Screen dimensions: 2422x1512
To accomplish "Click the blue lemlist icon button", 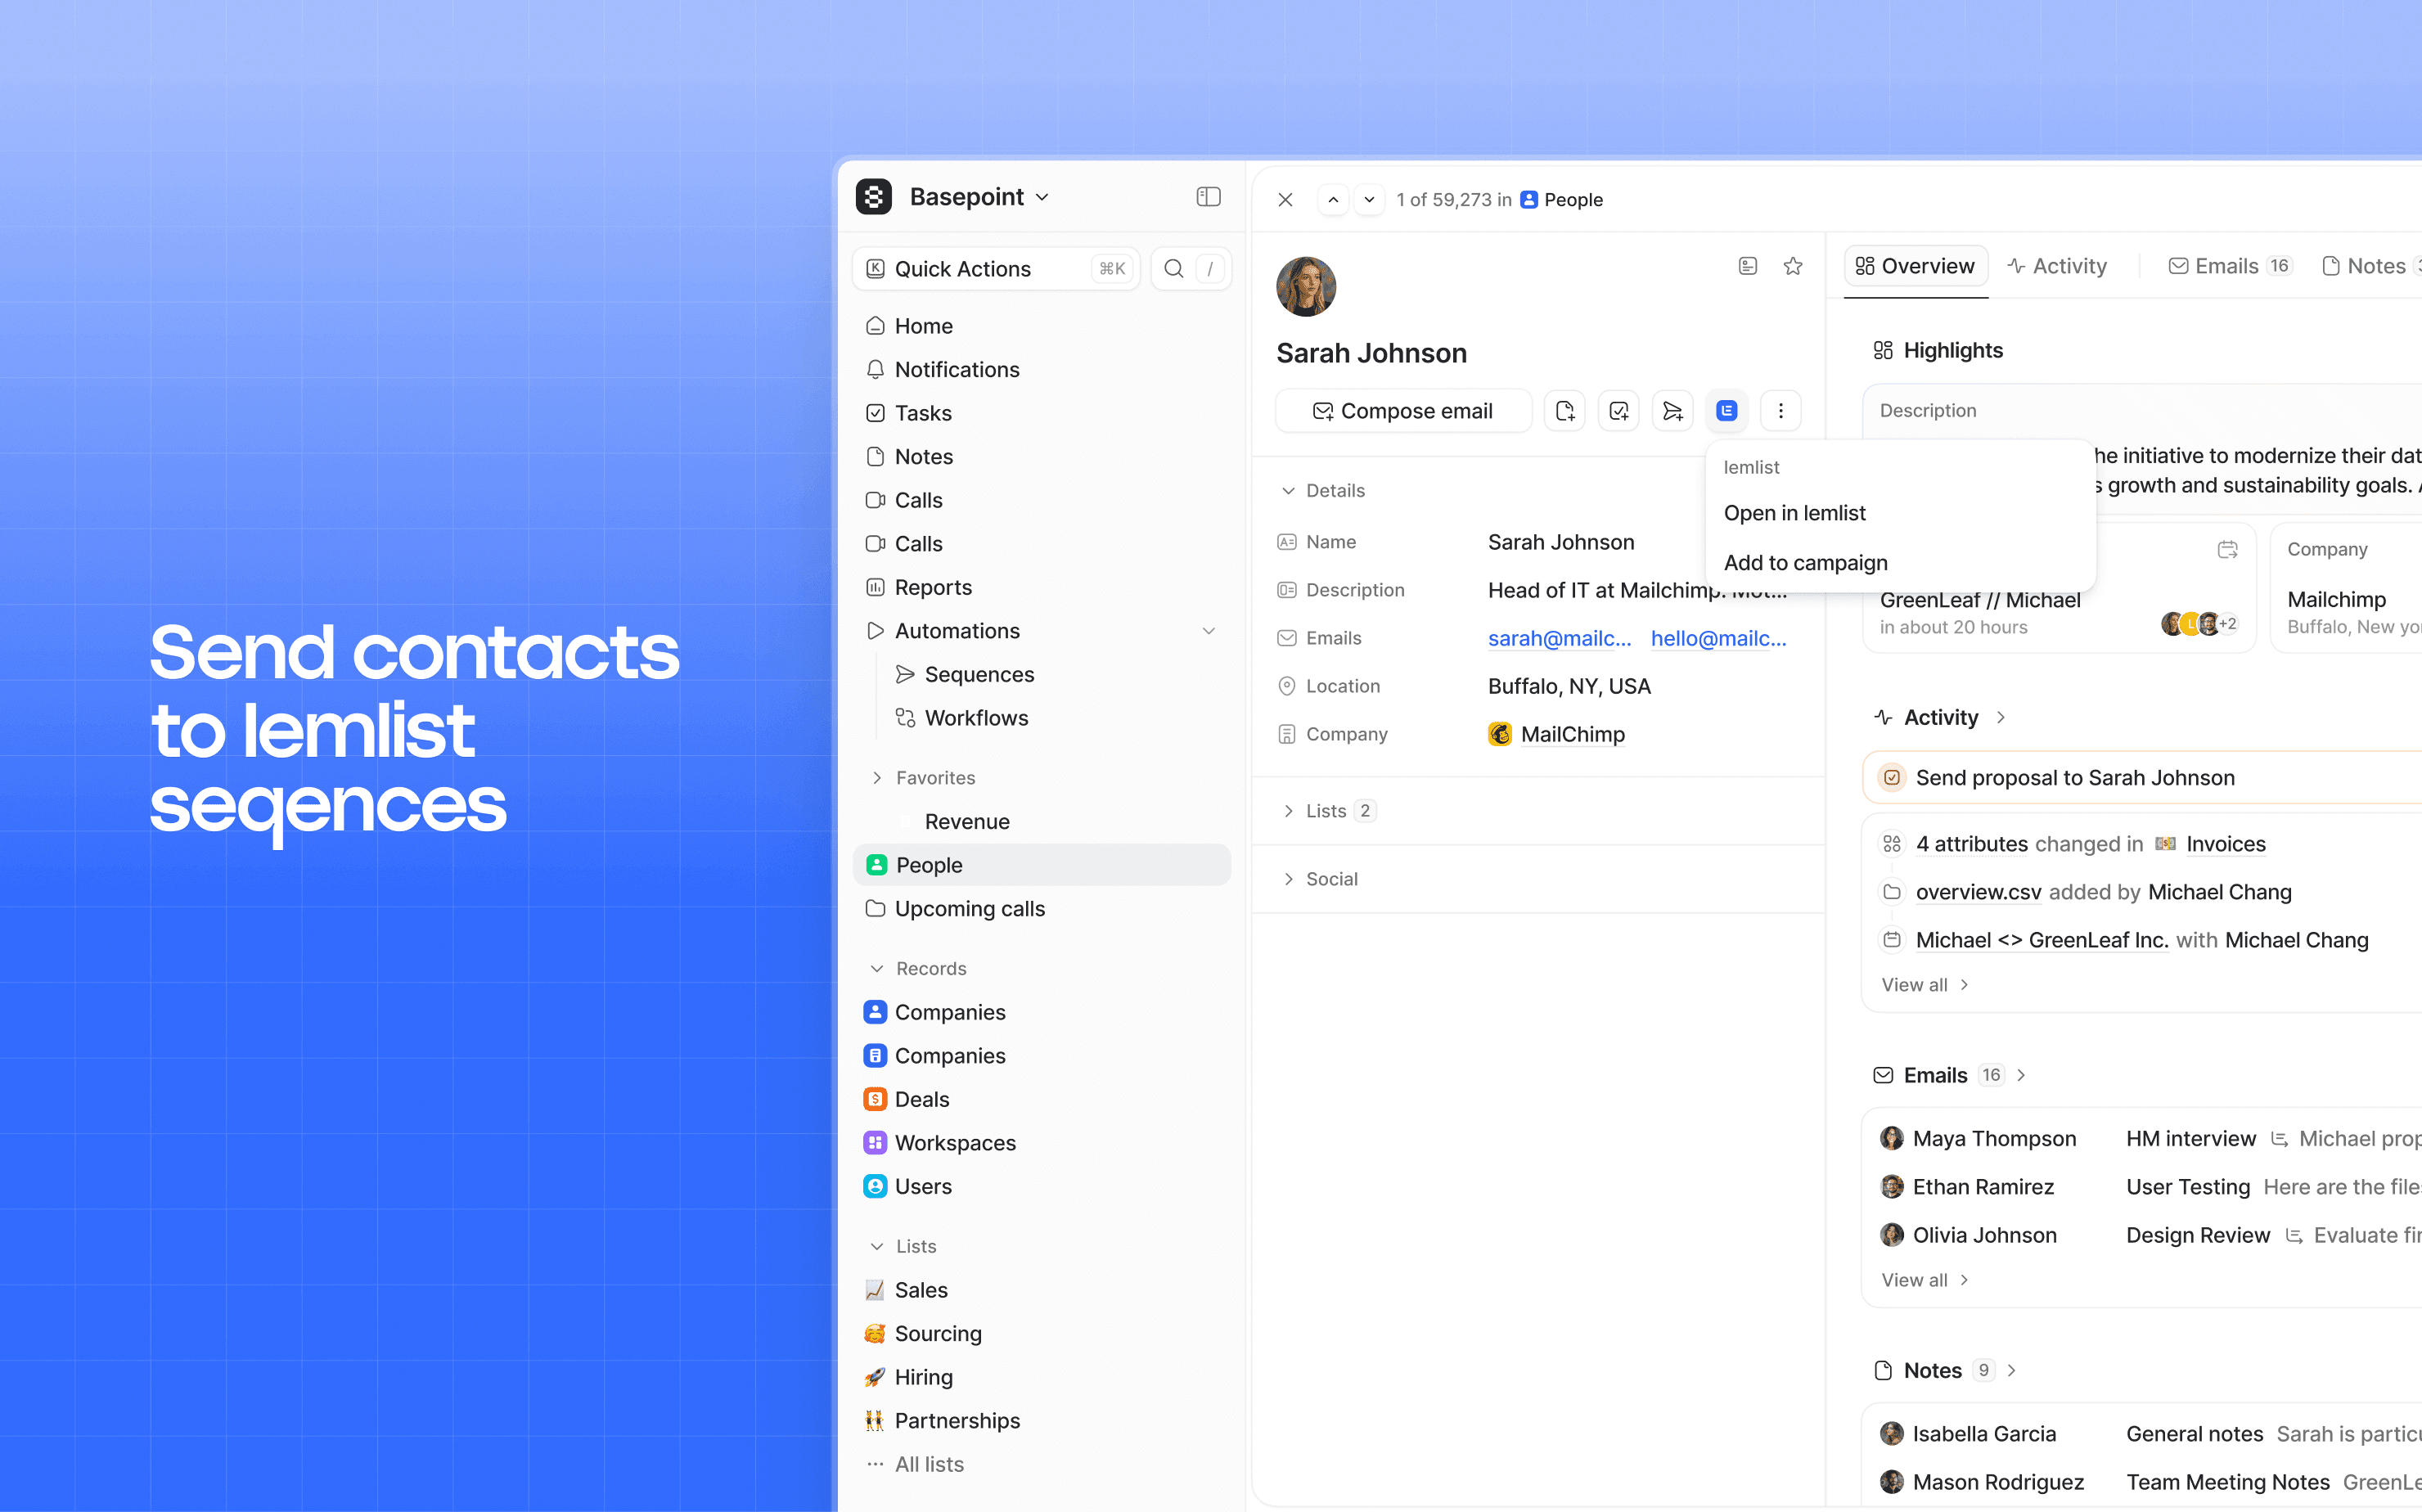I will pyautogui.click(x=1727, y=411).
